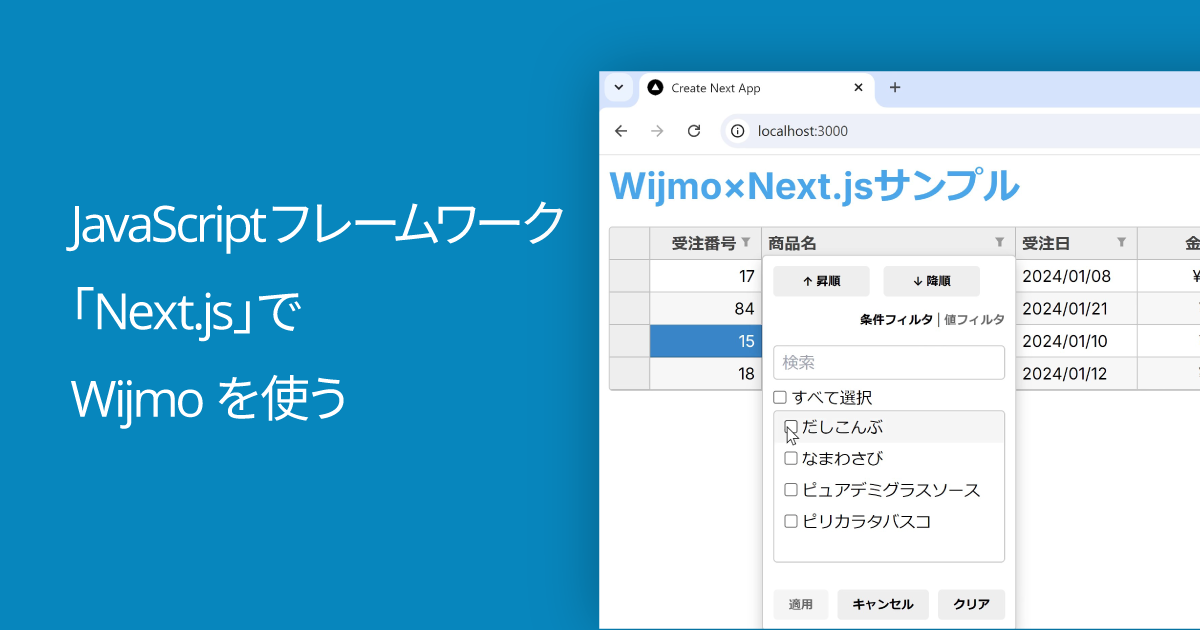
Task: Apply the filter with the 適用 button
Action: (800, 604)
